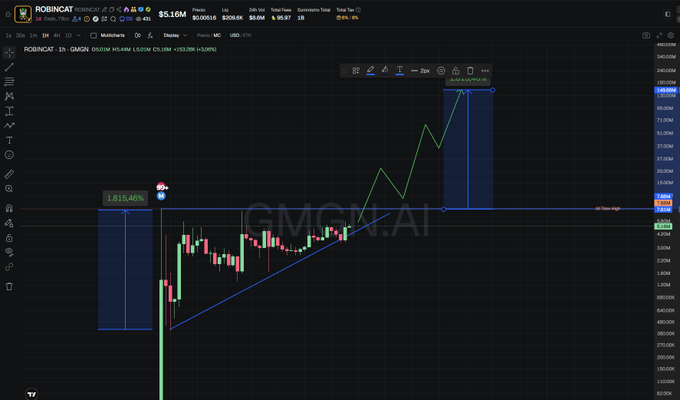Select the crosshair cursor tool
This screenshot has height=400, width=680.
[9, 52]
